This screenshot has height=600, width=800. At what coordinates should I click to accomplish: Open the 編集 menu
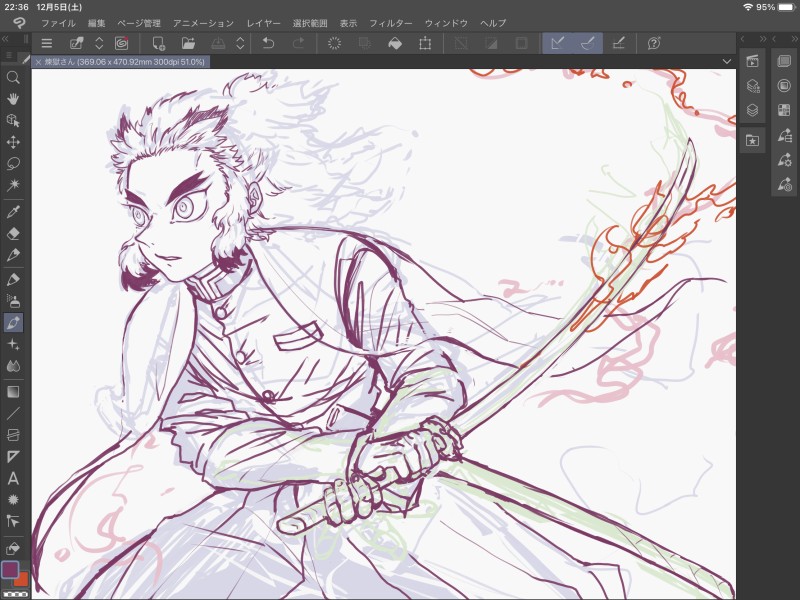(96, 23)
